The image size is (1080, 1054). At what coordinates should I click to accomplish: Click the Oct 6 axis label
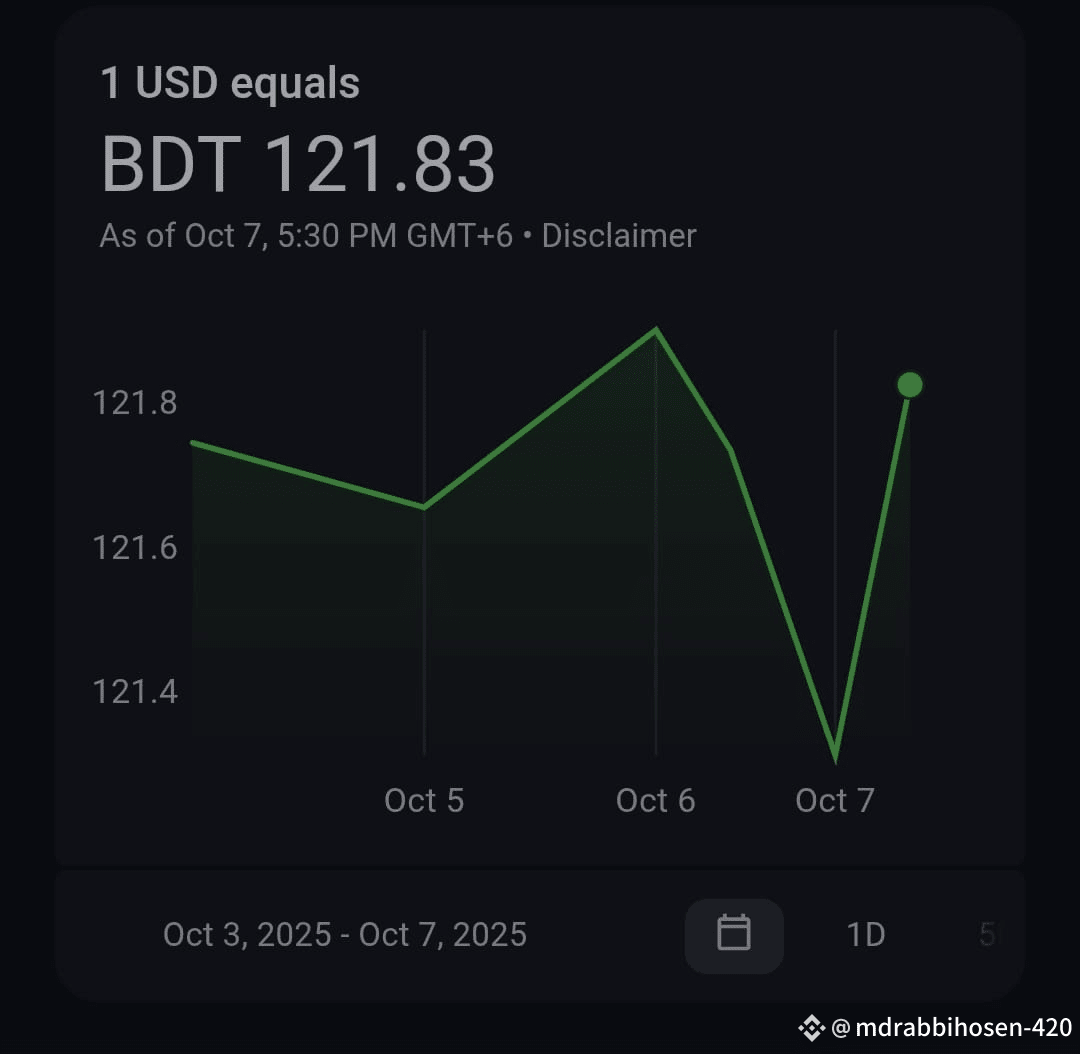point(655,800)
